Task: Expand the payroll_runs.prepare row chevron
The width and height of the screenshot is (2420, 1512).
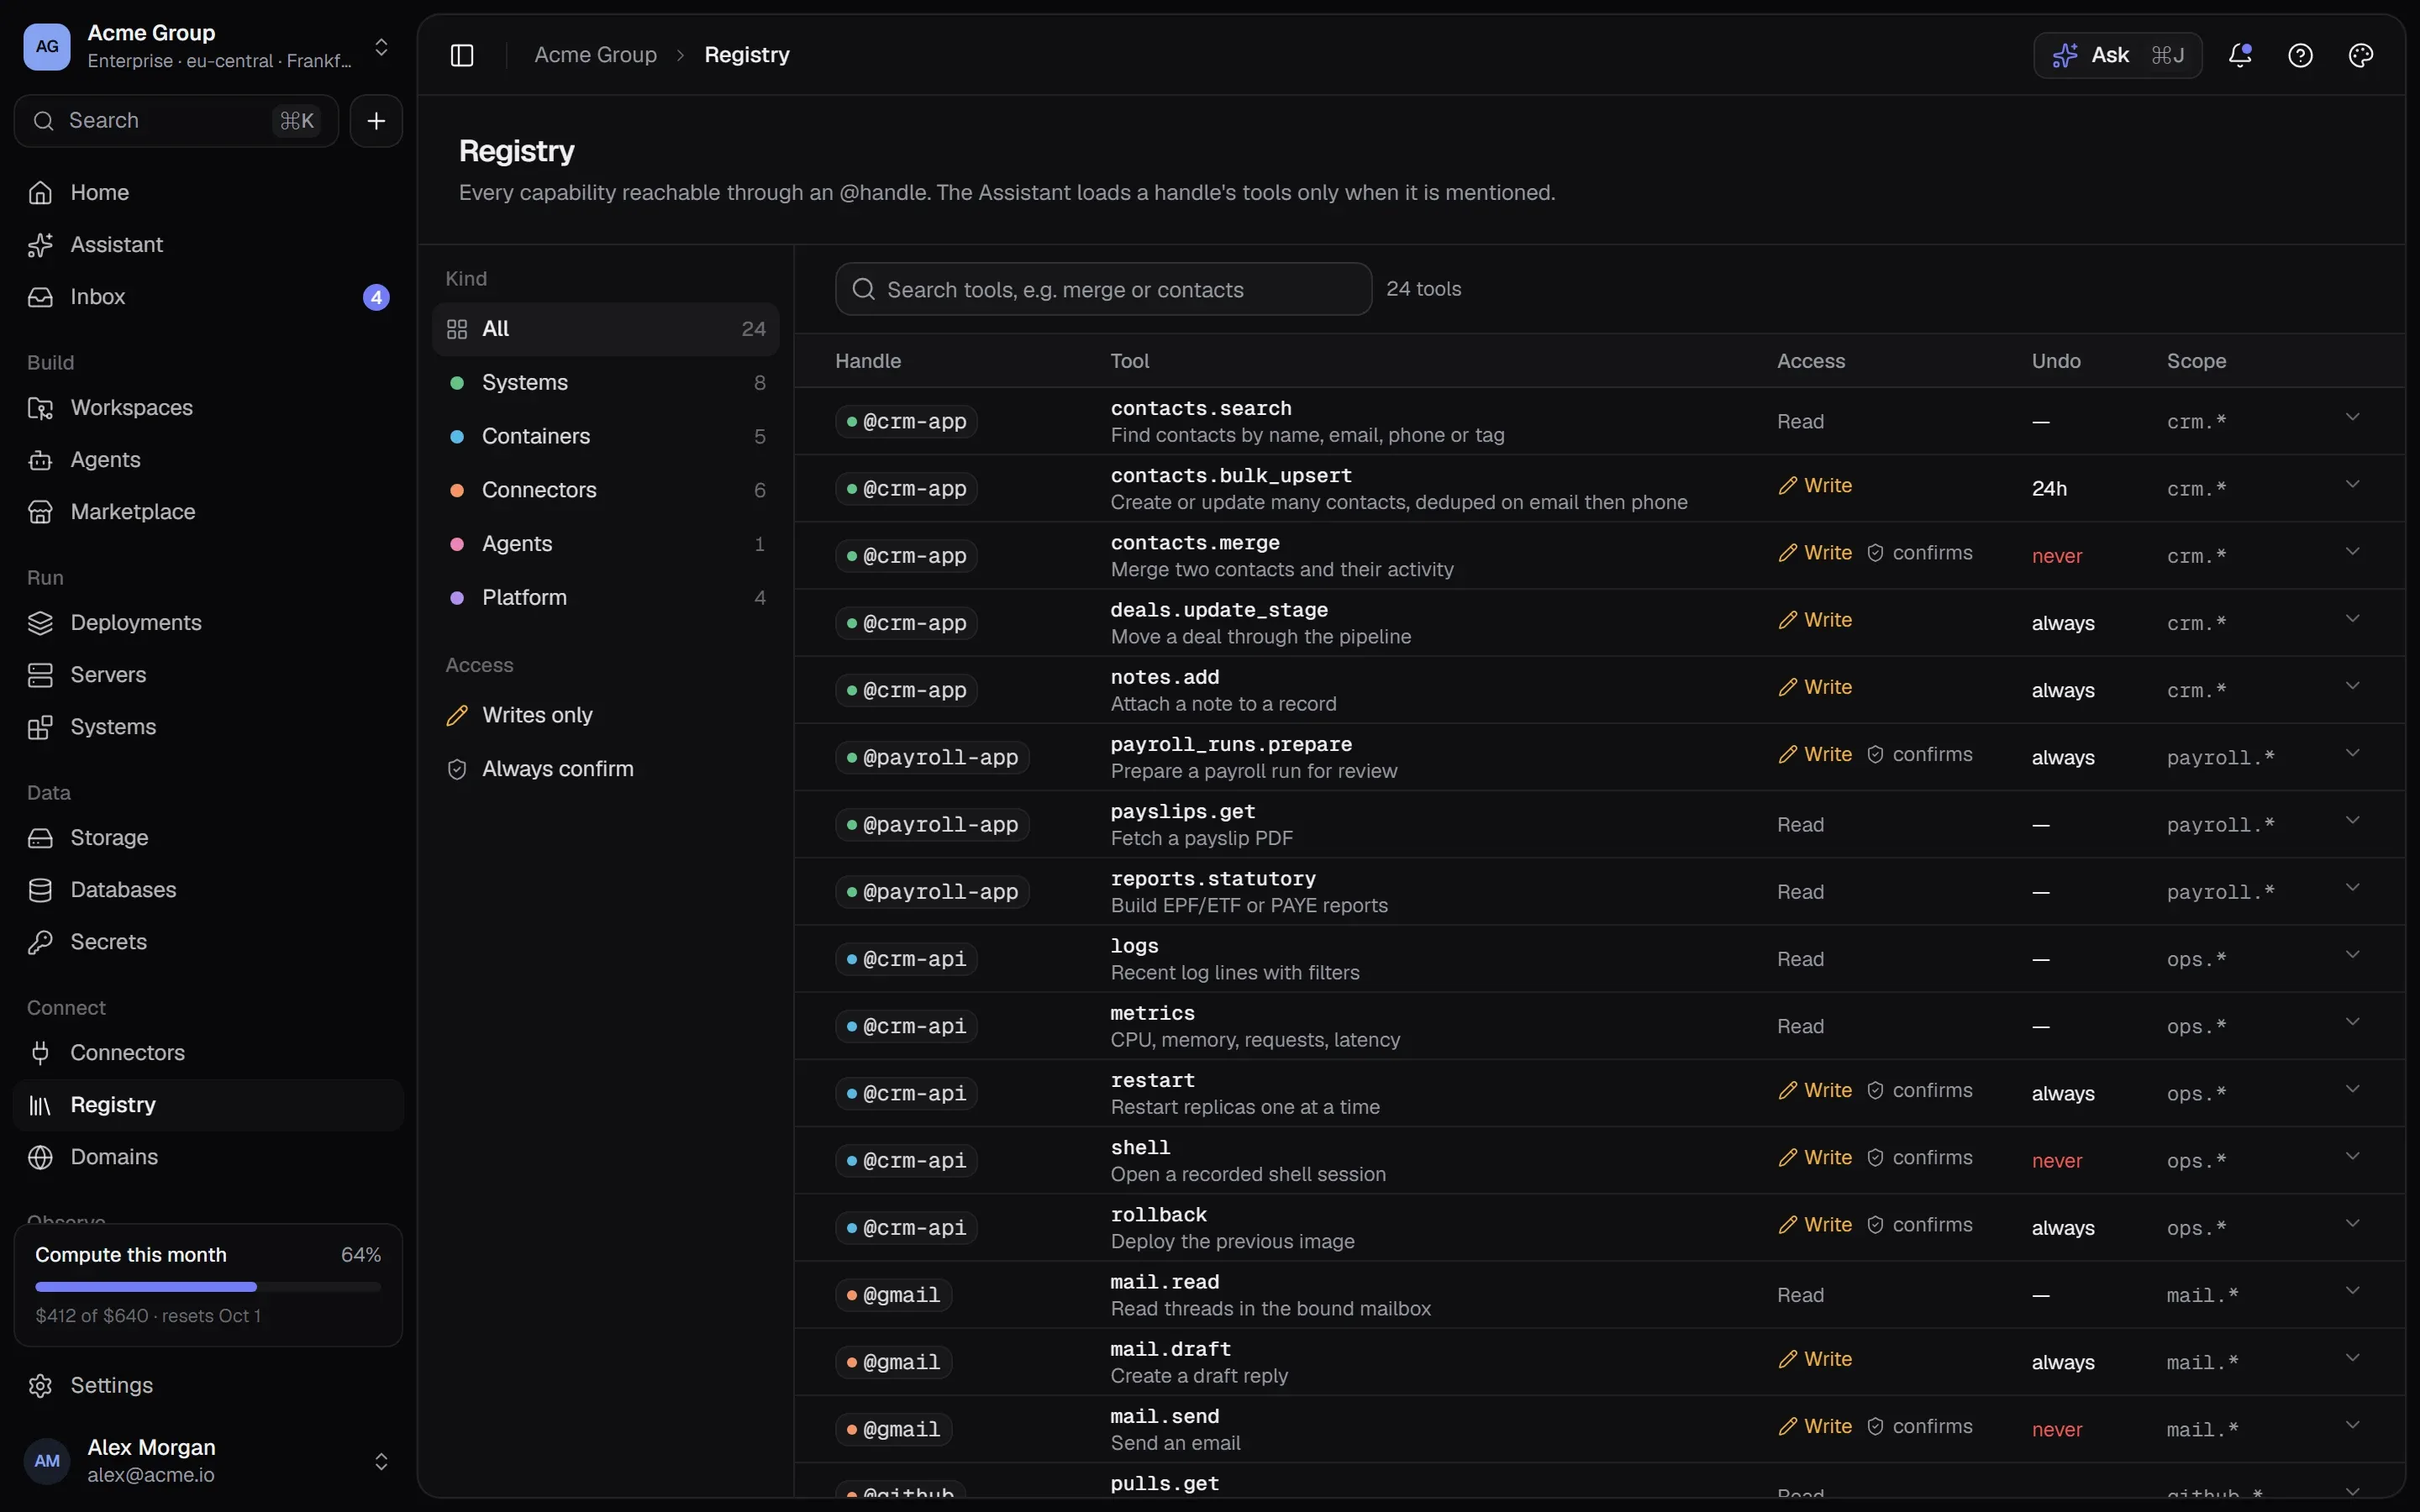Action: [x=2352, y=753]
